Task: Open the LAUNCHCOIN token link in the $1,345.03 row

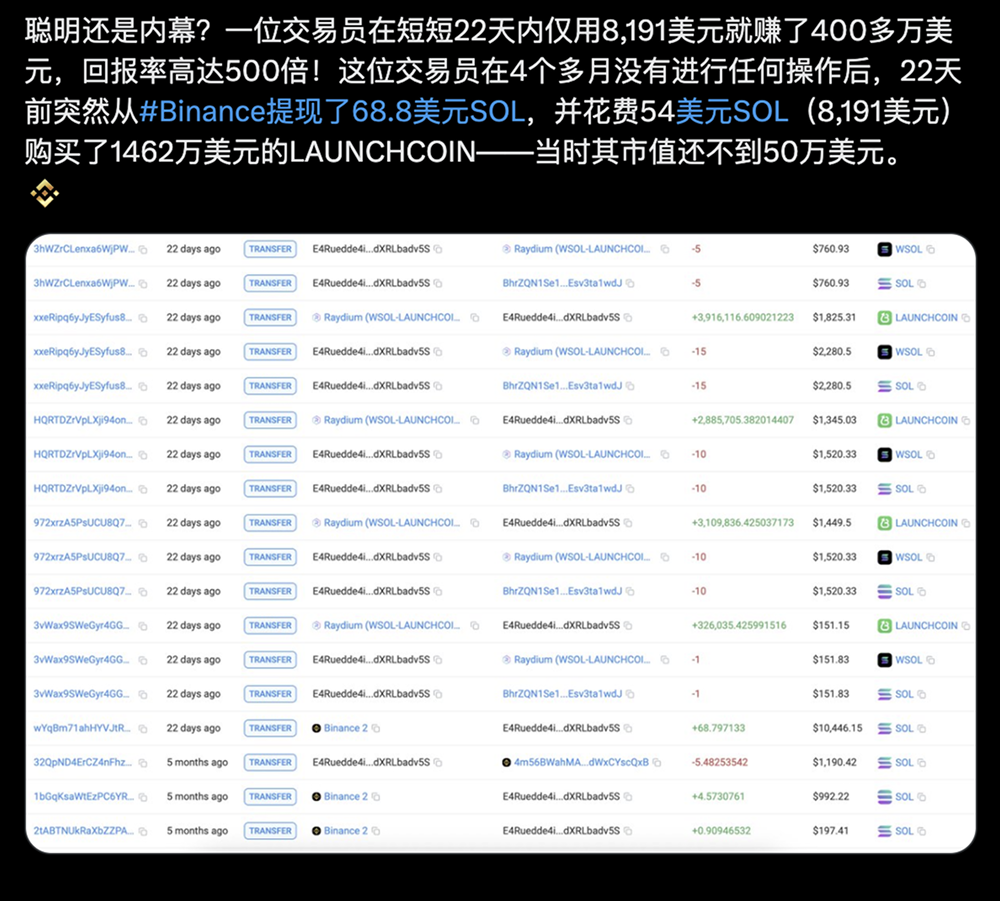Action: point(926,420)
